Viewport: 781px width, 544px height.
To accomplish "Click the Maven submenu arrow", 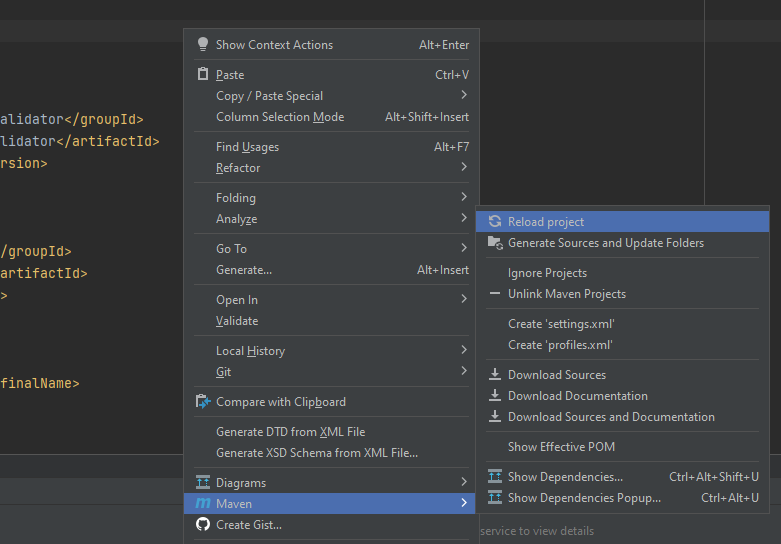I will click(x=464, y=503).
